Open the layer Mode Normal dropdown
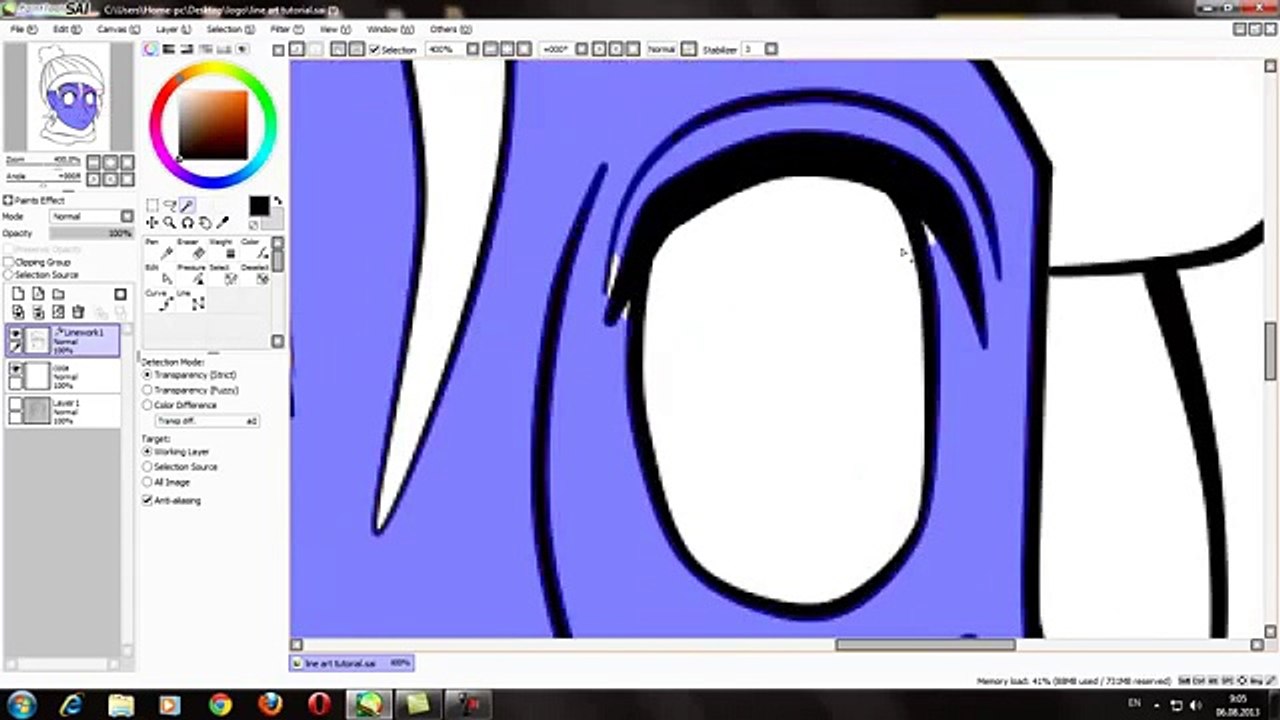1280x720 pixels. [127, 216]
